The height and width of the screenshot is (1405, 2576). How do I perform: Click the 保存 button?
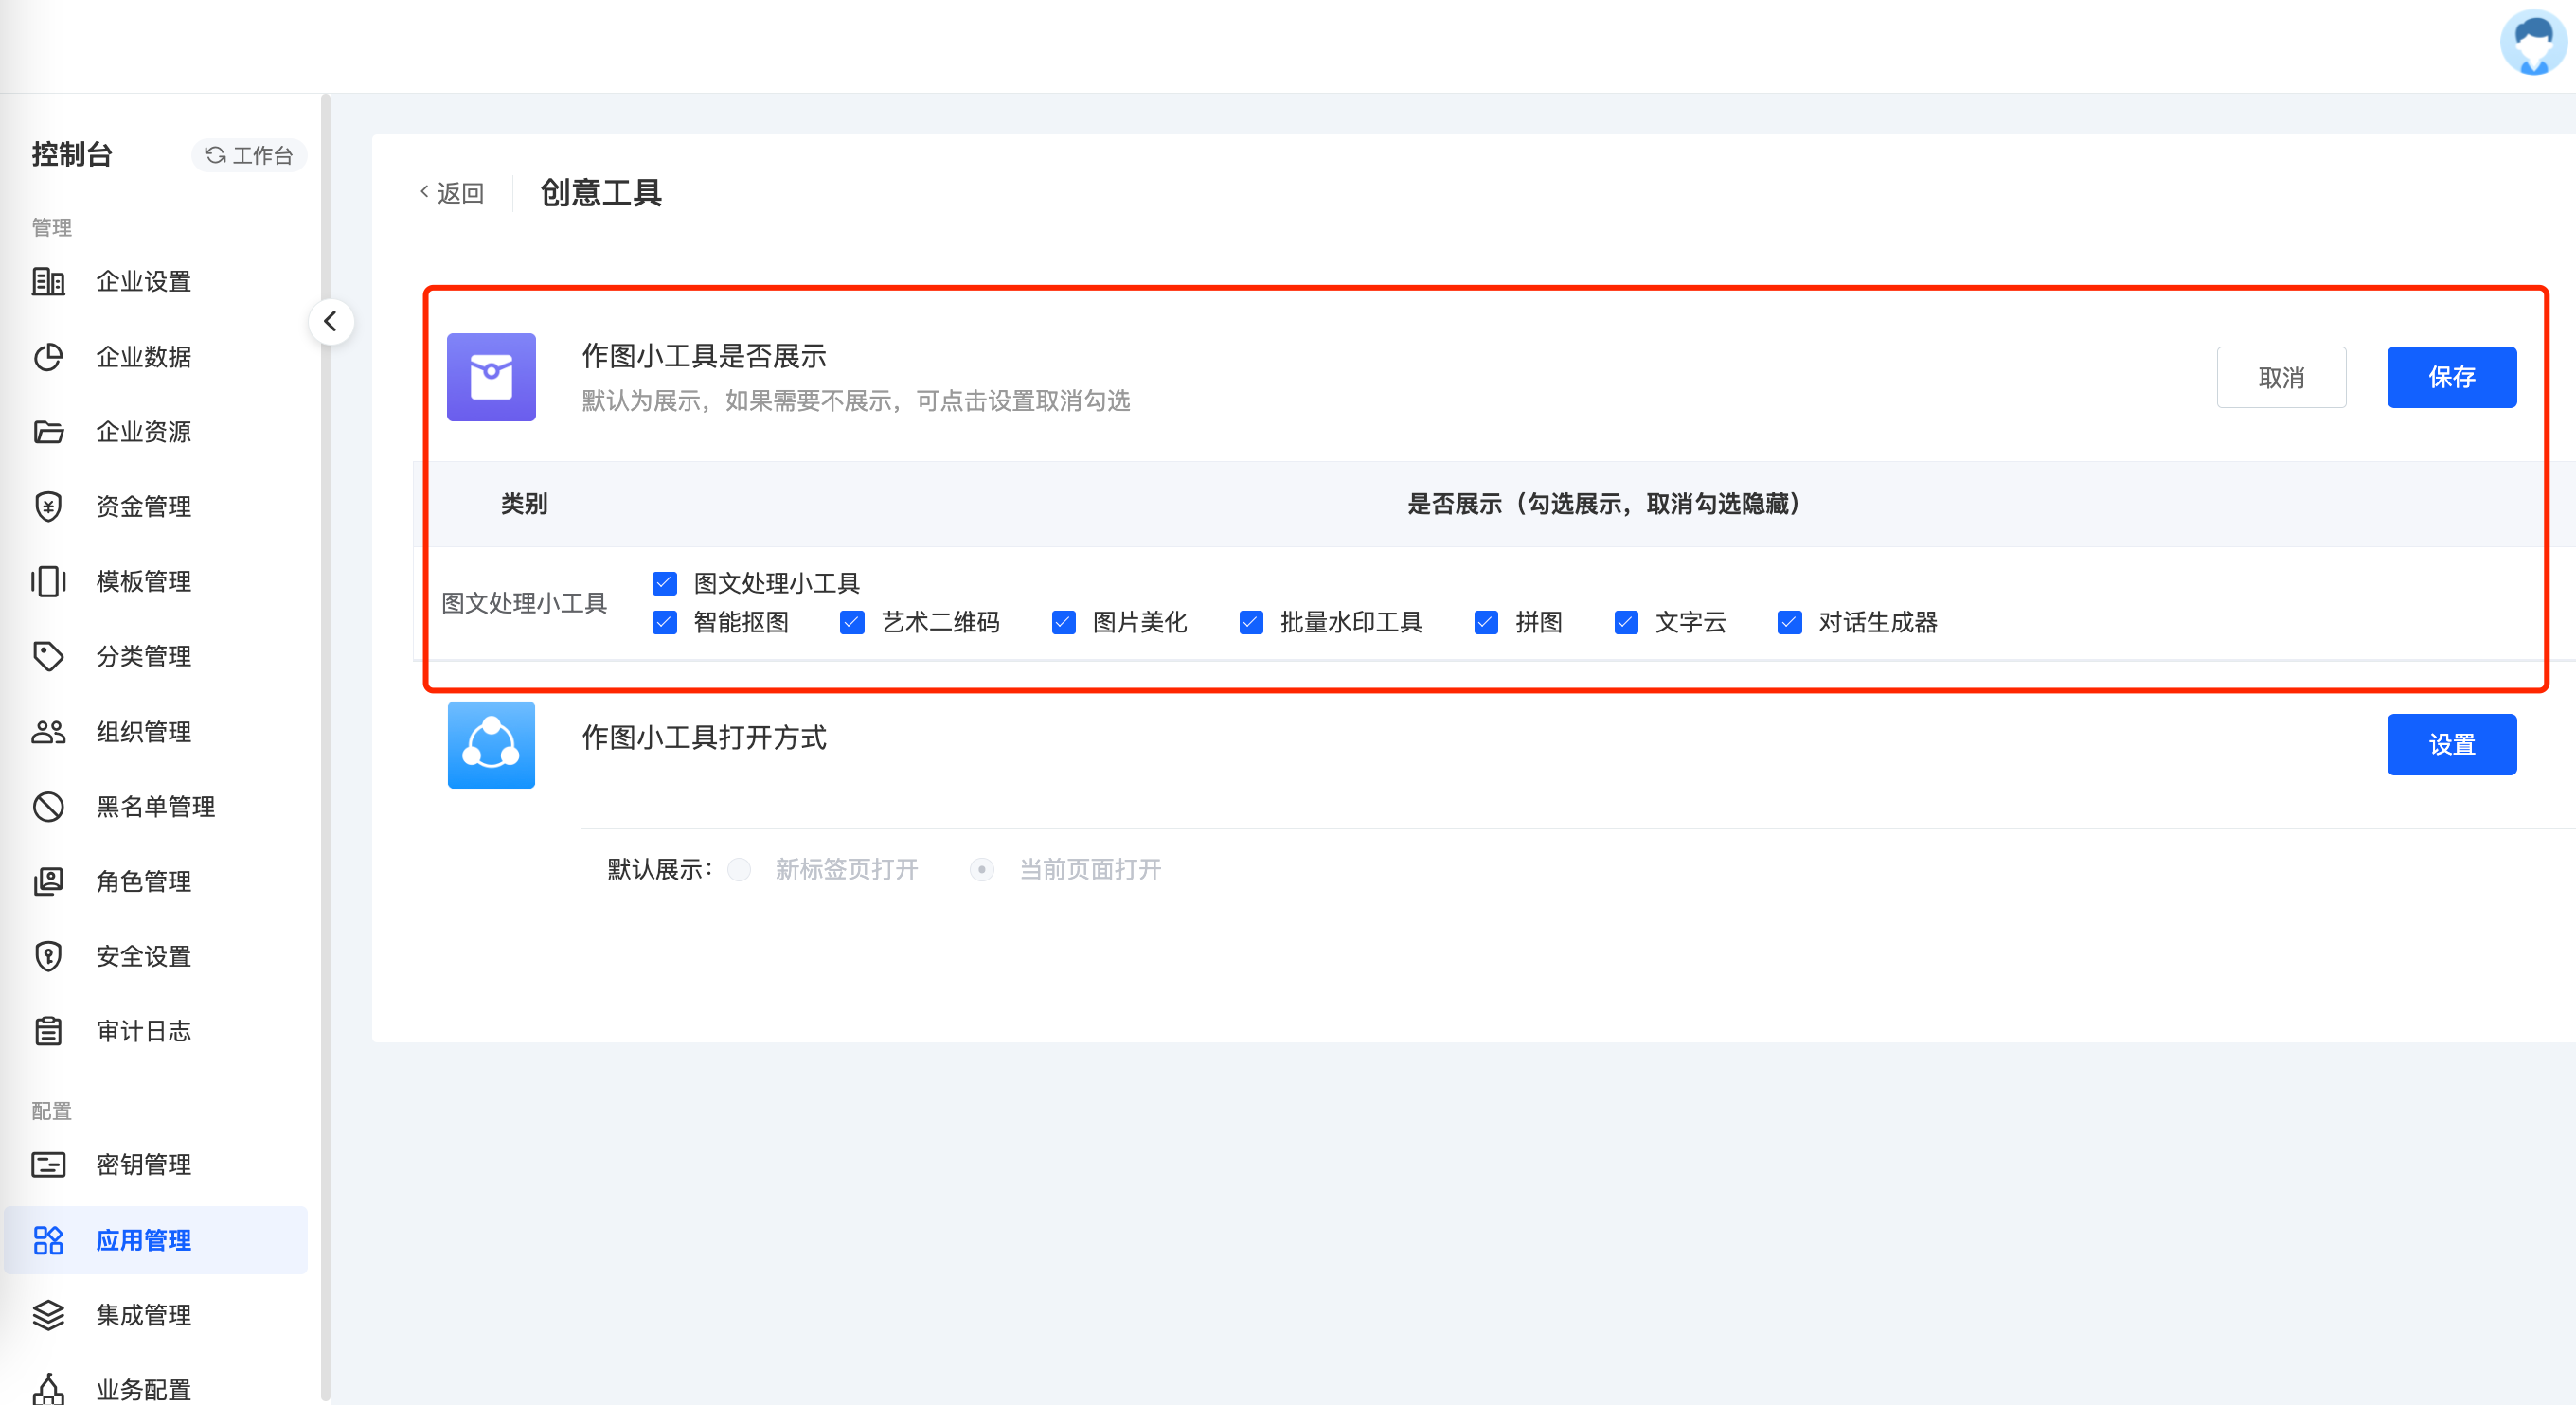[x=2451, y=377]
